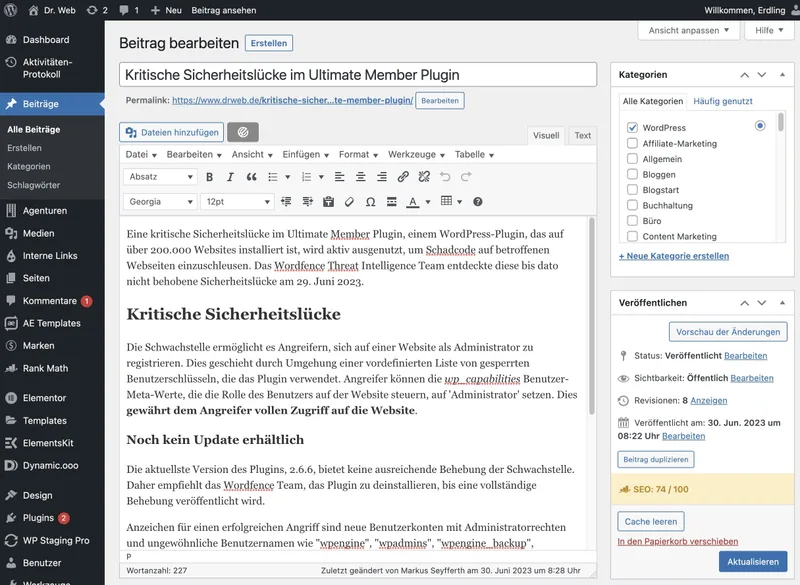
Task: Expand Ansicht anpassen screen options
Action: 688,31
